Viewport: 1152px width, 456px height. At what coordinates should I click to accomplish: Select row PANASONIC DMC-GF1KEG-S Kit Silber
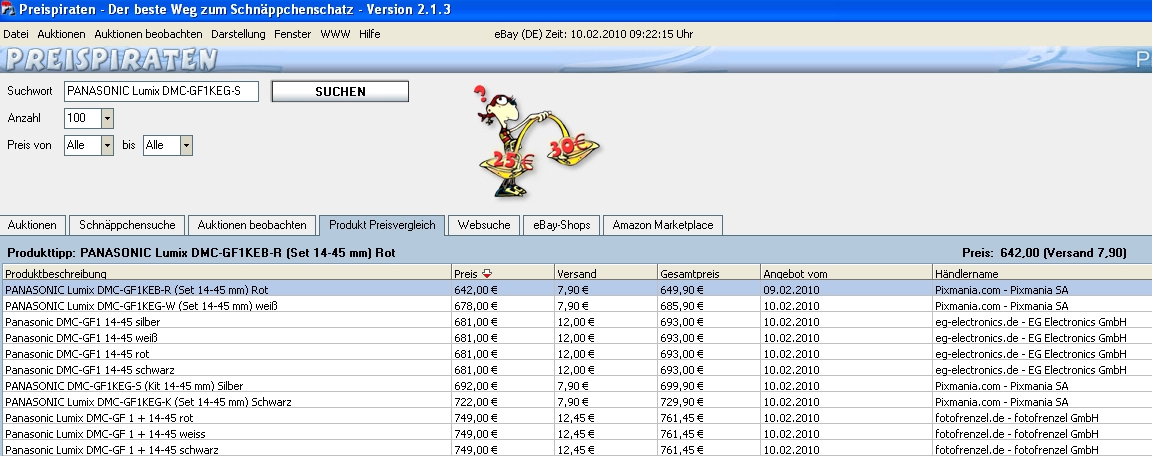pyautogui.click(x=577, y=386)
